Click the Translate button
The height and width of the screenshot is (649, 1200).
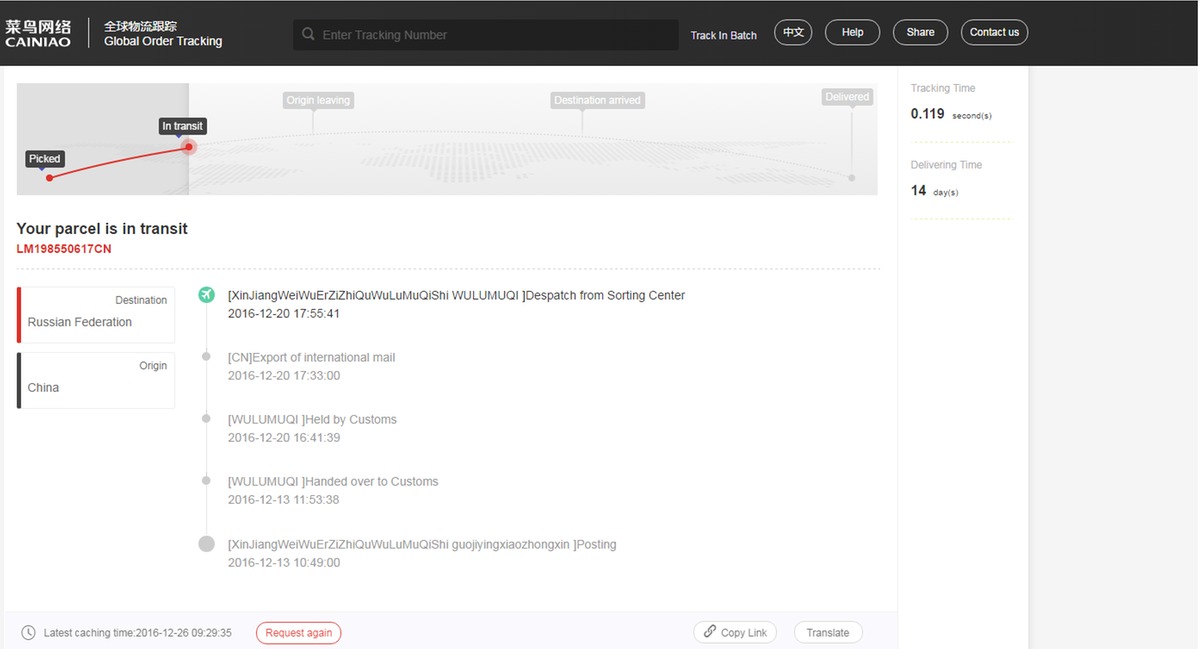point(828,632)
